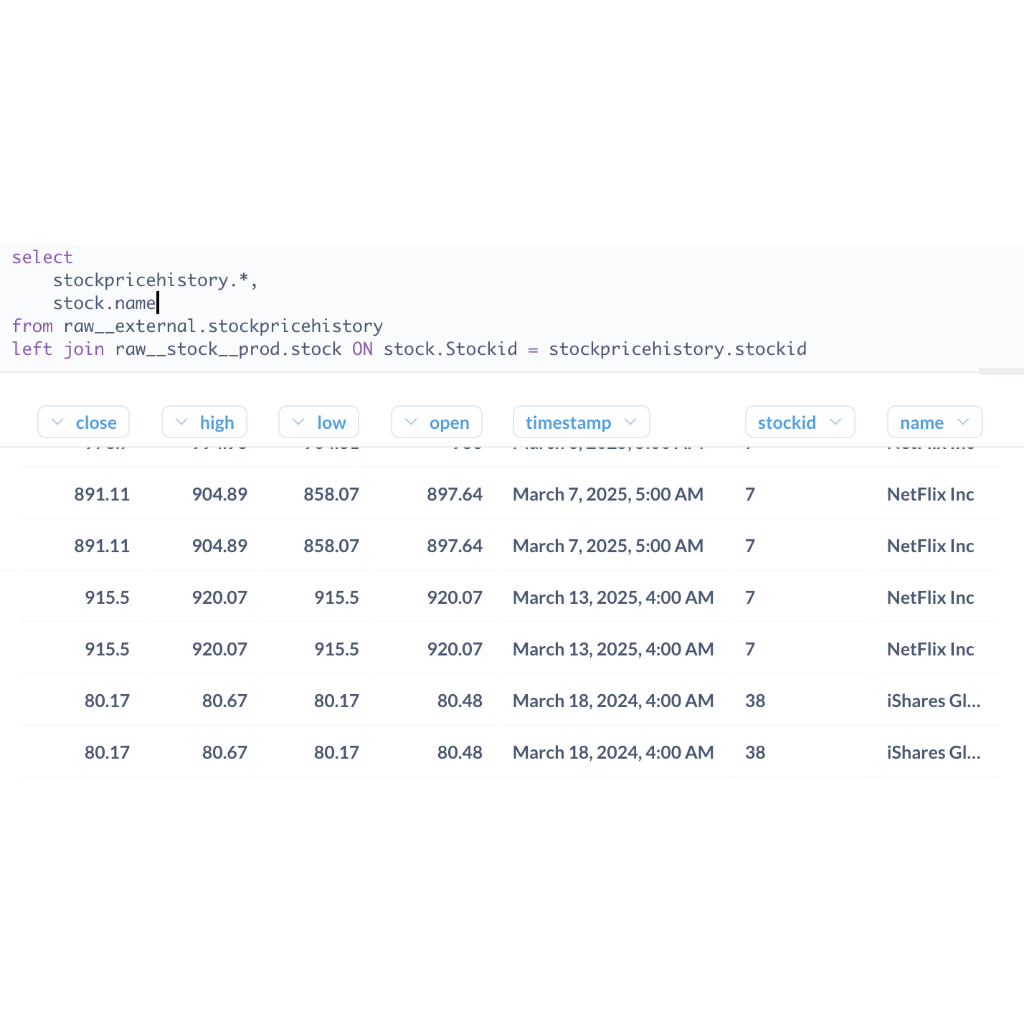The height and width of the screenshot is (1024, 1024).
Task: Click the "stock.name" line in the SQL editor
Action: [105, 303]
